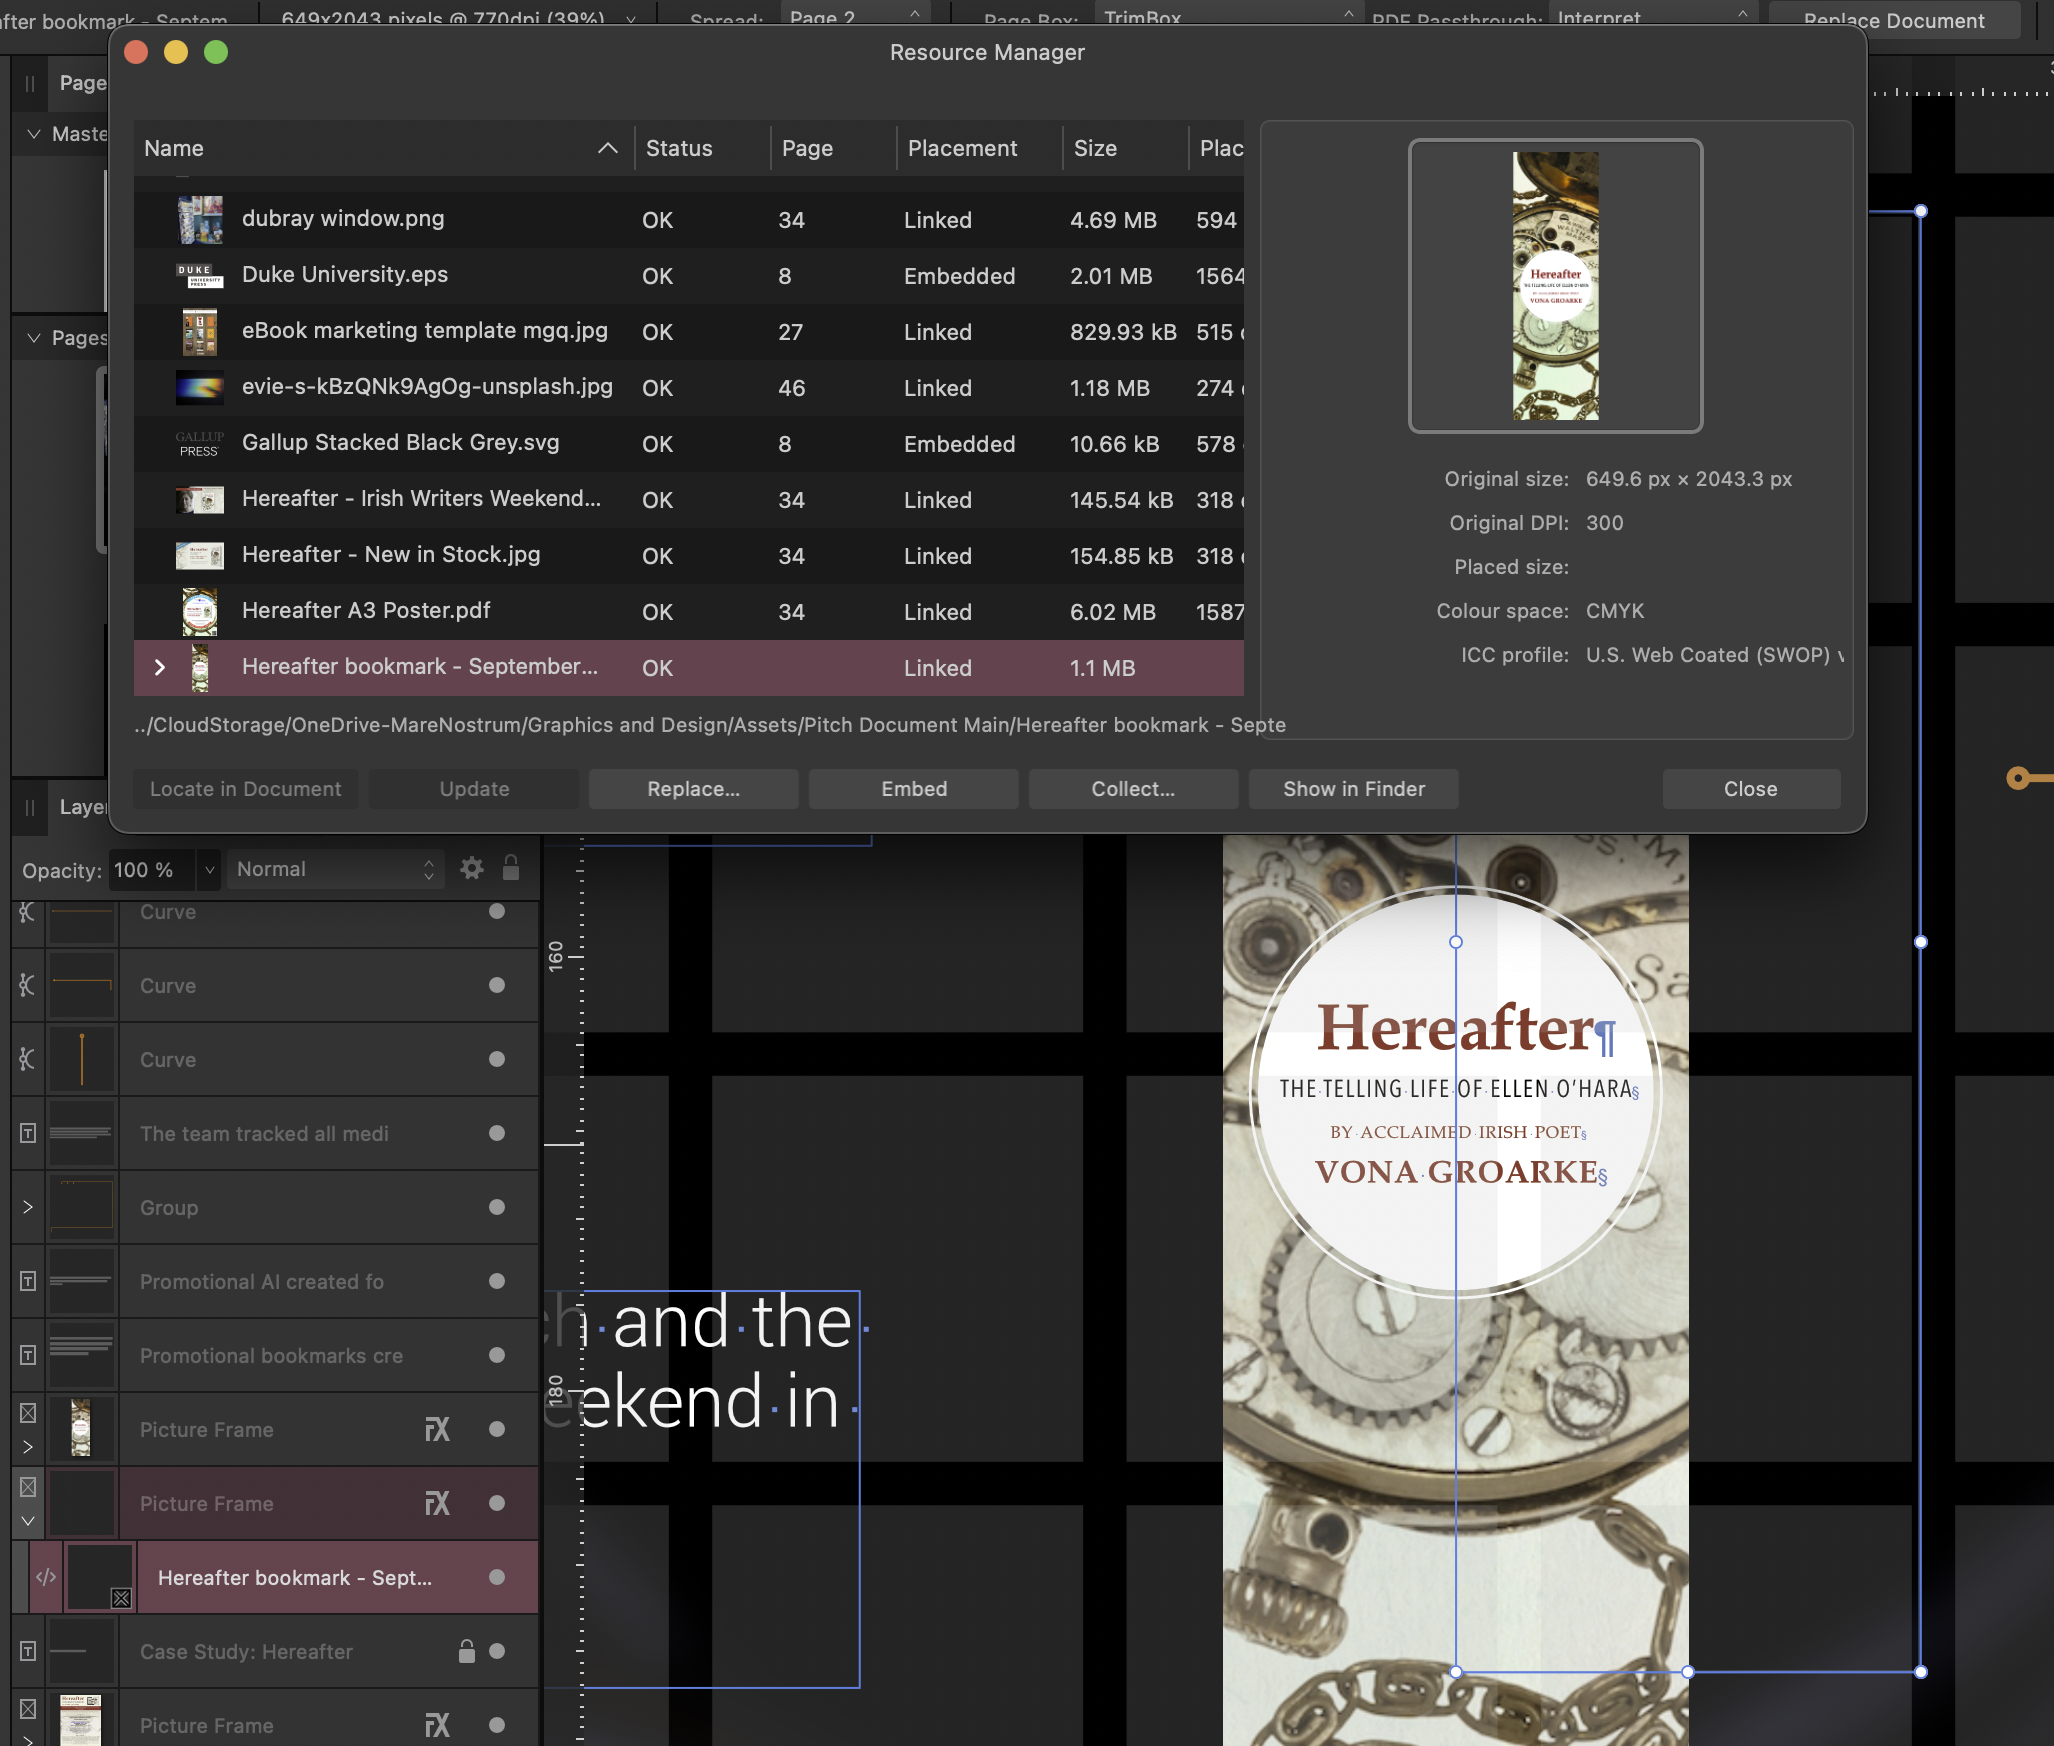2054x1746 pixels.
Task: Expand the Hereafter bookmark resource row
Action: (x=160, y=667)
